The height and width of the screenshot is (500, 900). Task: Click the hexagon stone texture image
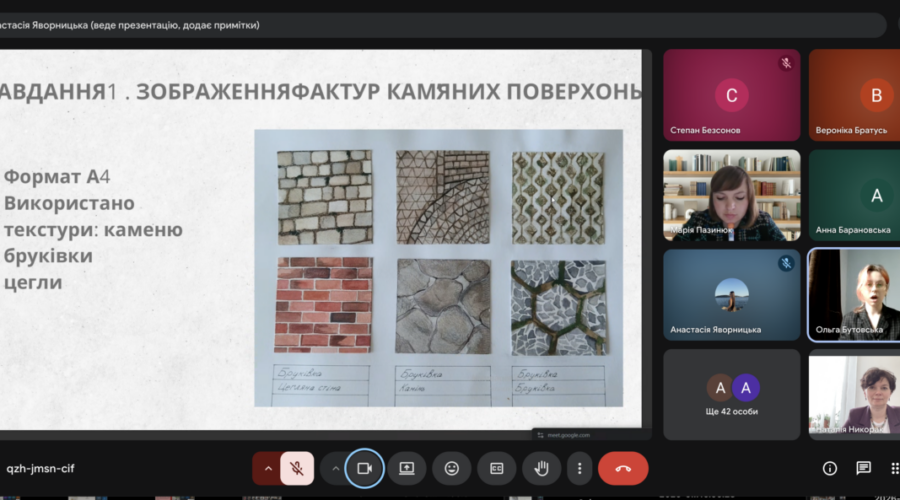coord(558,308)
